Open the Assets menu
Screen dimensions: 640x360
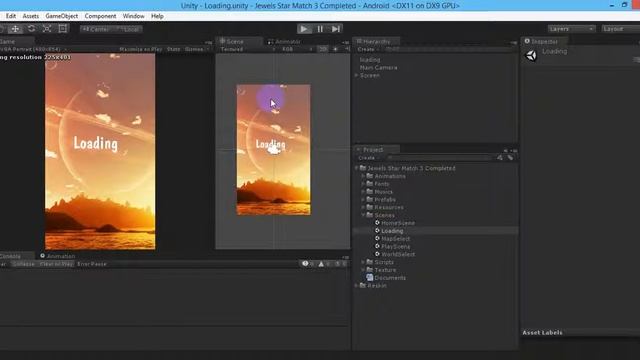[31, 16]
